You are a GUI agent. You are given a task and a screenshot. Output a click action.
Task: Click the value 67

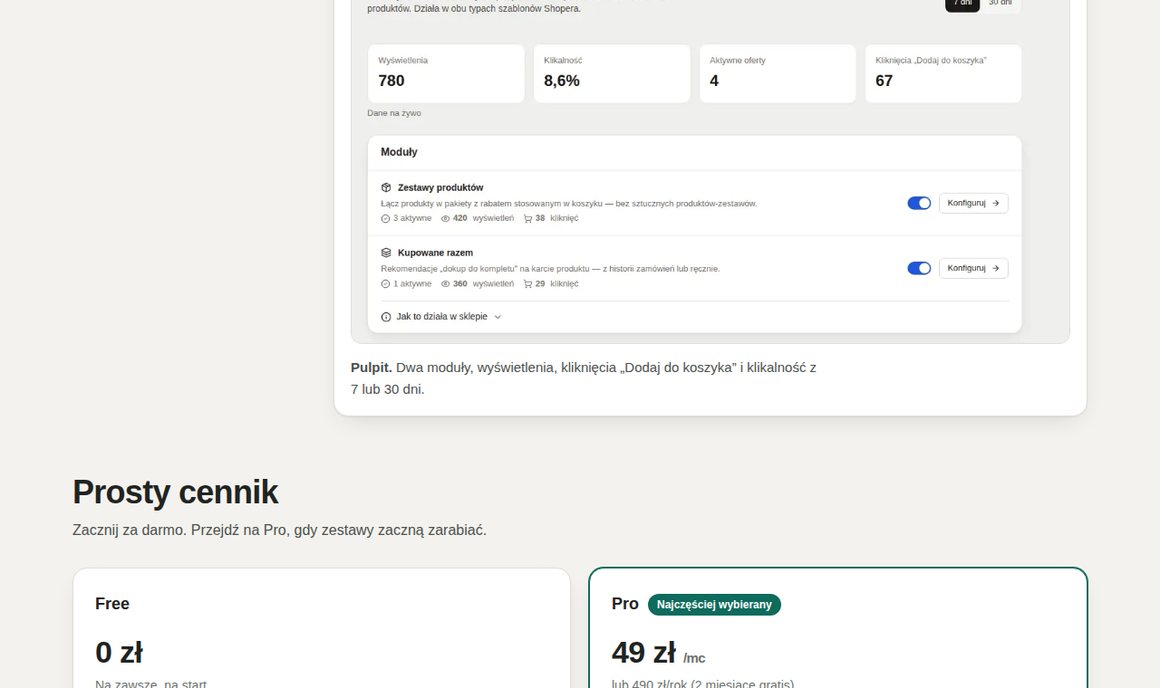(x=884, y=81)
